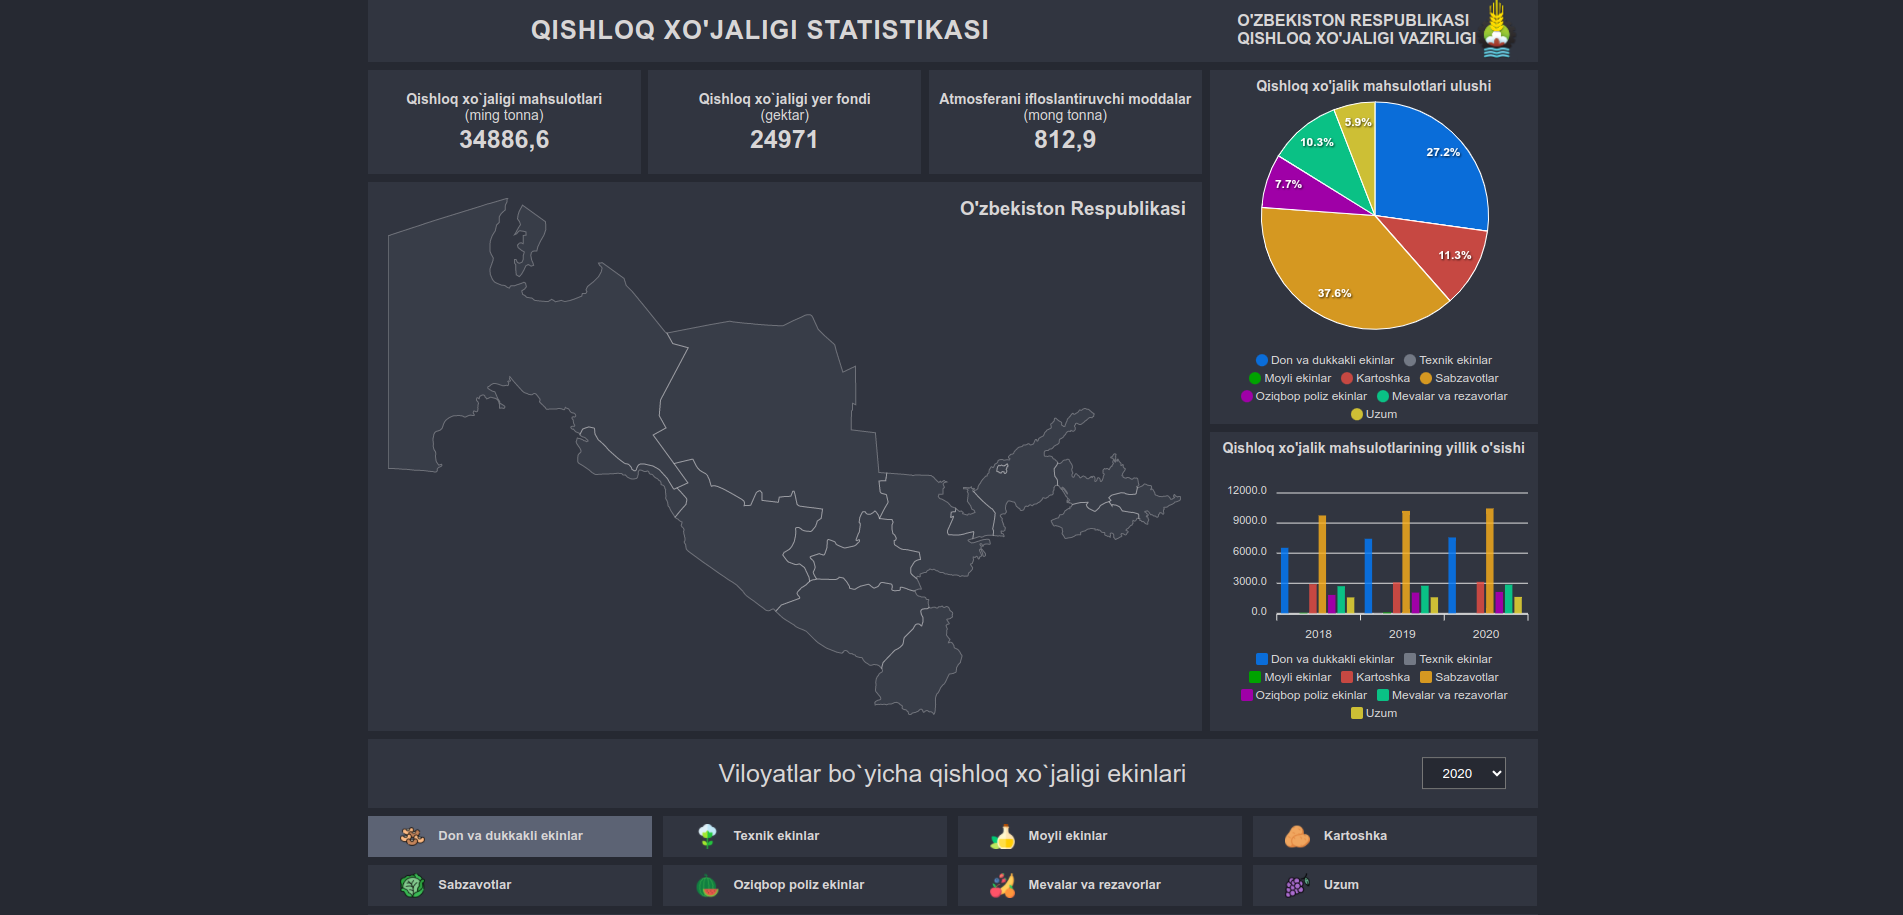Click the watermelon icon for Oziqbop poliz ekinlar
Image resolution: width=1903 pixels, height=915 pixels.
pyautogui.click(x=706, y=885)
